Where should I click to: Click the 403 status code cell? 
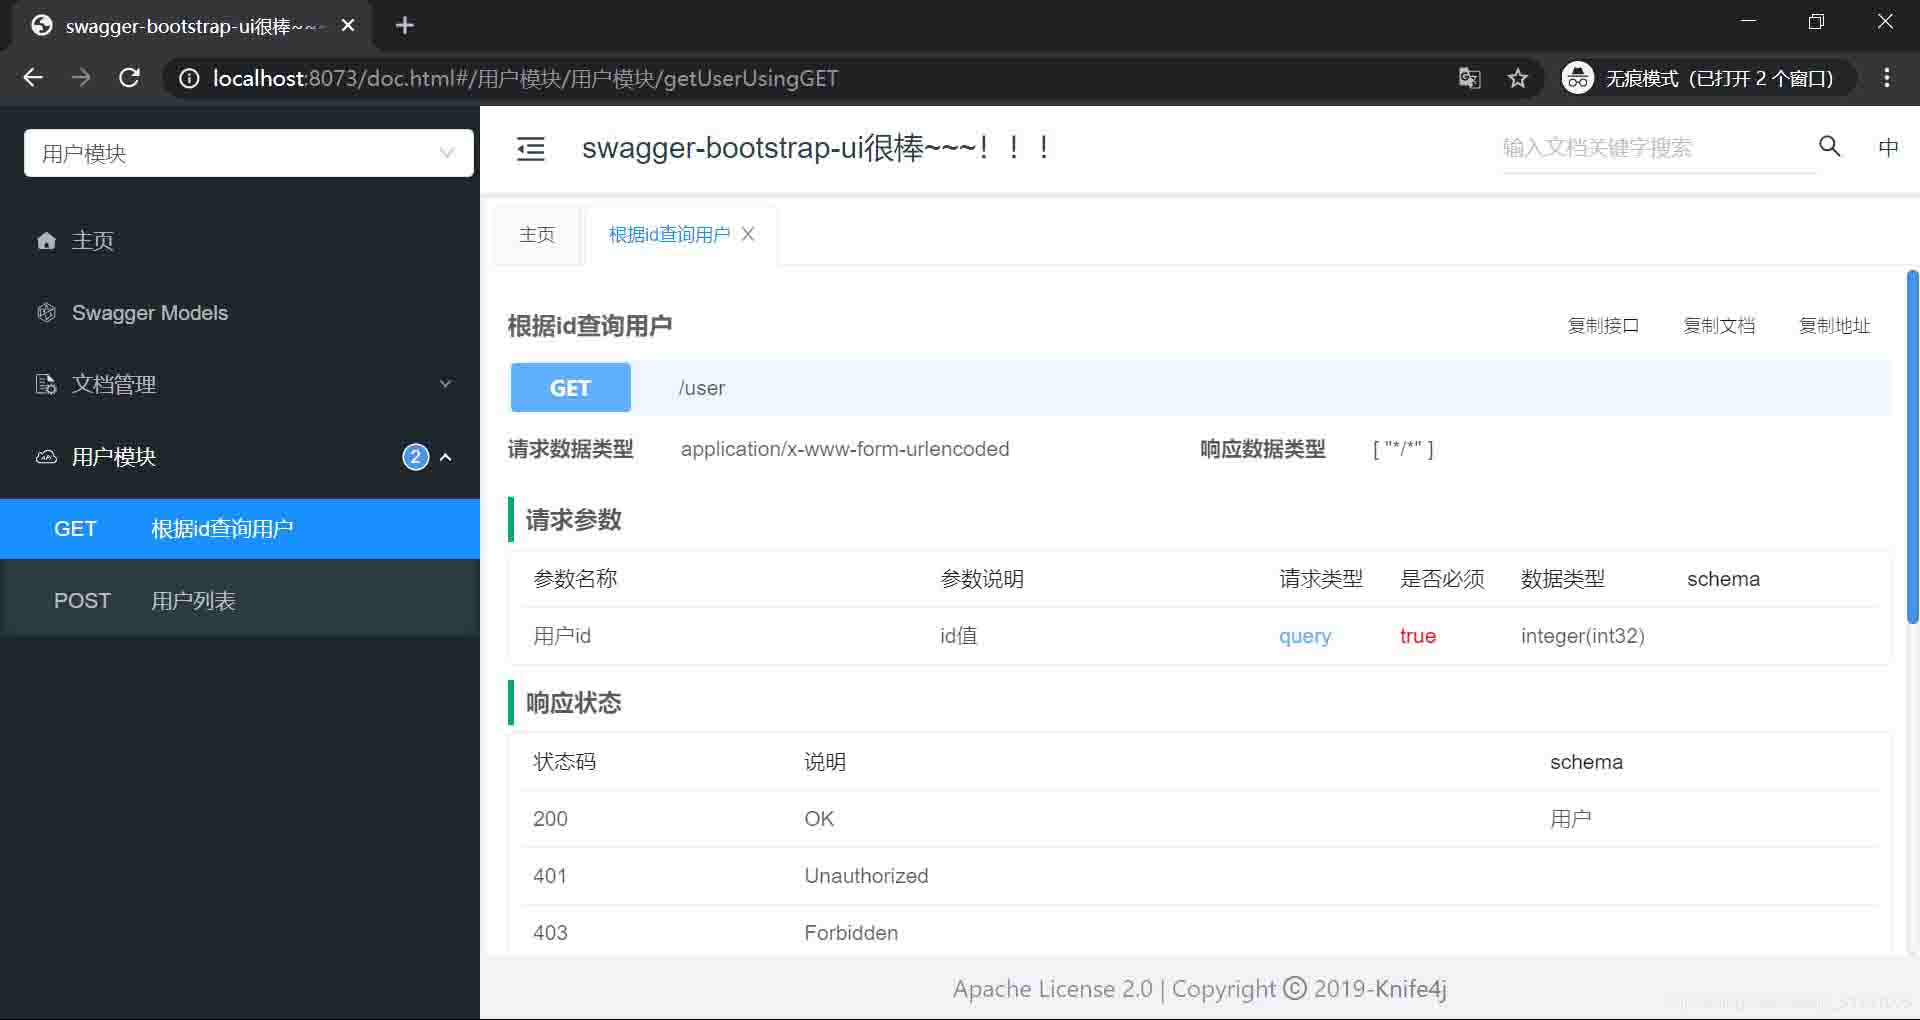coord(550,933)
